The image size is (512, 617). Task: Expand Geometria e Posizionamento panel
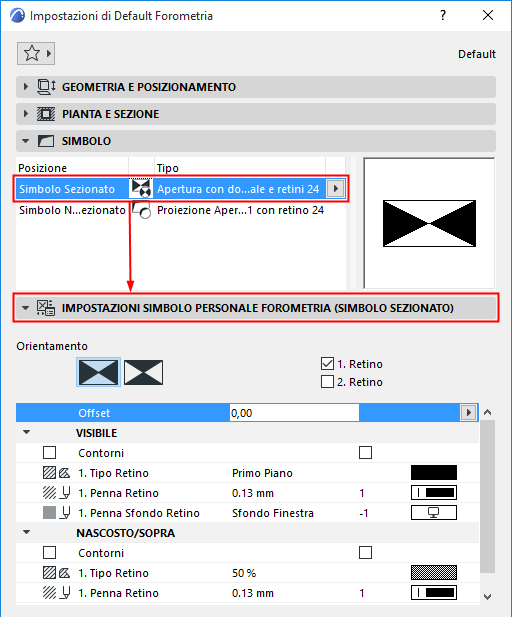(x=26, y=87)
